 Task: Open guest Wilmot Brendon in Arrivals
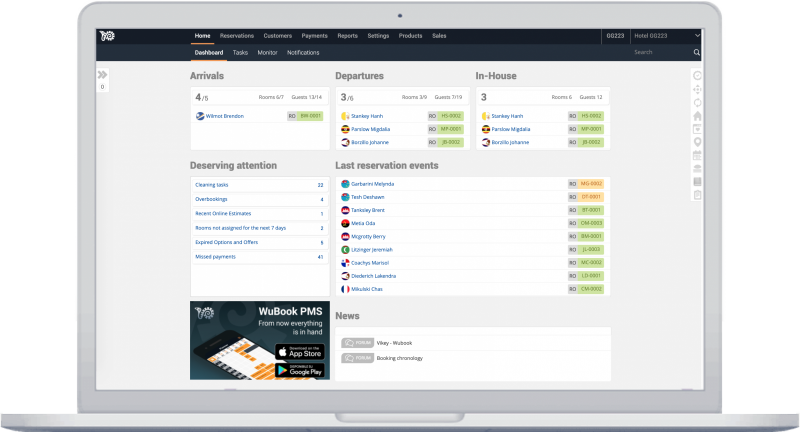click(x=225, y=116)
